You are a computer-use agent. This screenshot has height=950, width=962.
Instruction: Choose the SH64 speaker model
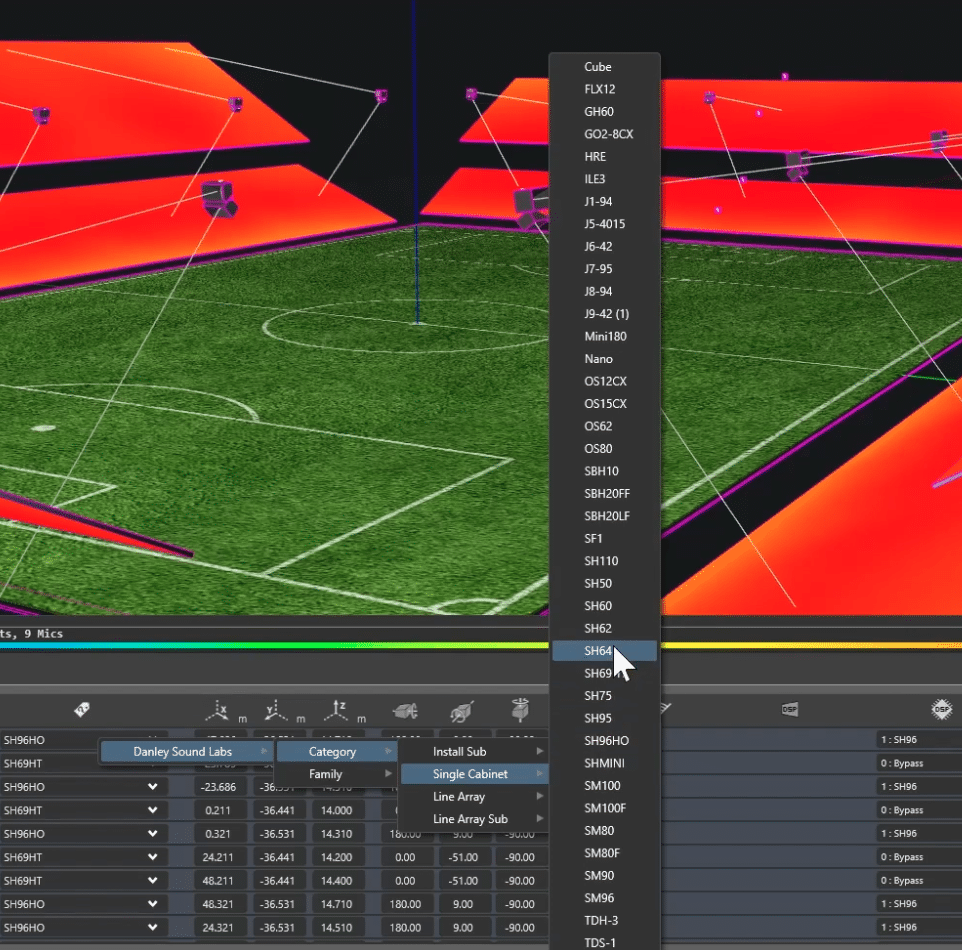[604, 651]
